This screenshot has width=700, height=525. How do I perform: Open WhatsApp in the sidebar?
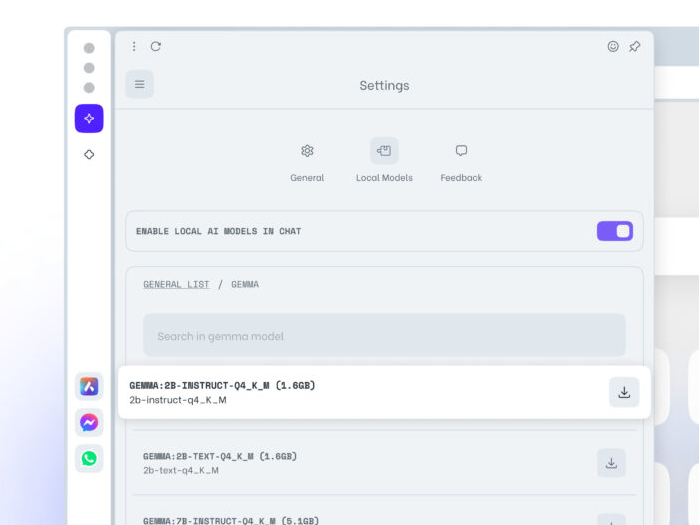89,458
